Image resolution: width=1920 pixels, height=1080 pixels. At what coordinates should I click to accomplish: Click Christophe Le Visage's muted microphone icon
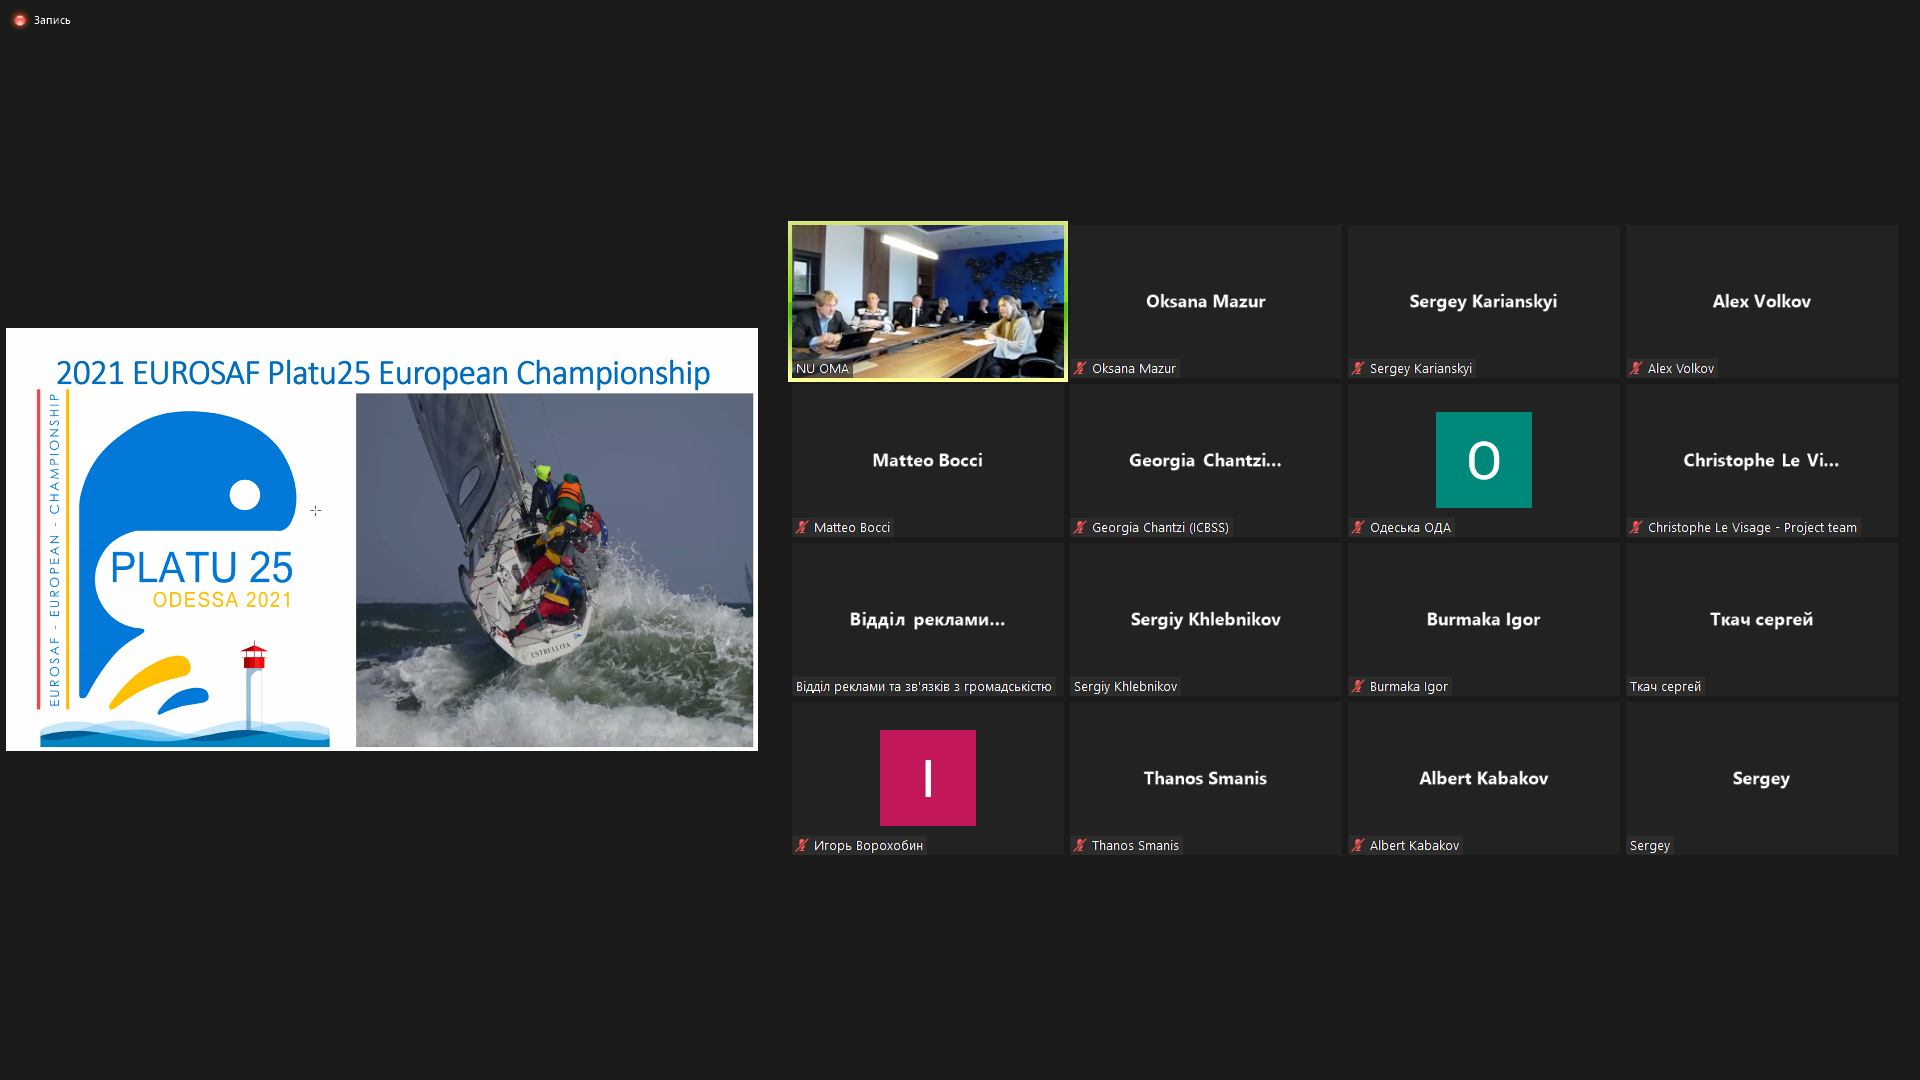tap(1636, 528)
